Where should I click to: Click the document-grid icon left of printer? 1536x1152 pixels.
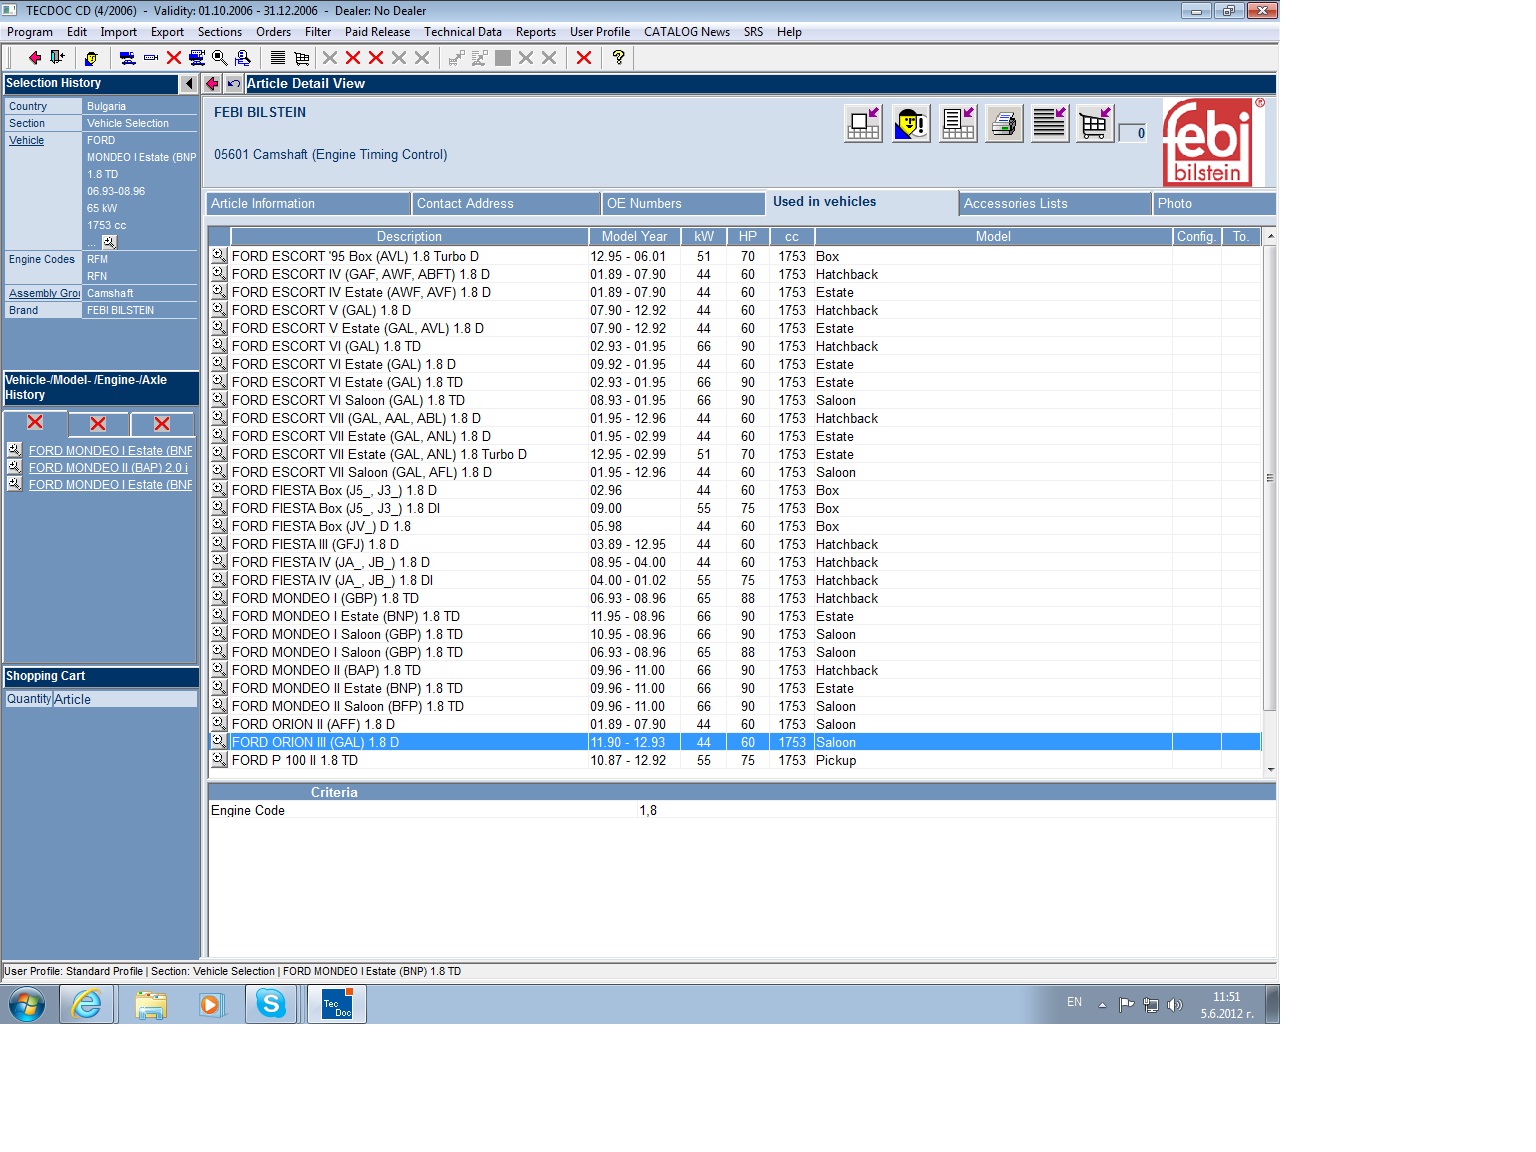[x=958, y=124]
